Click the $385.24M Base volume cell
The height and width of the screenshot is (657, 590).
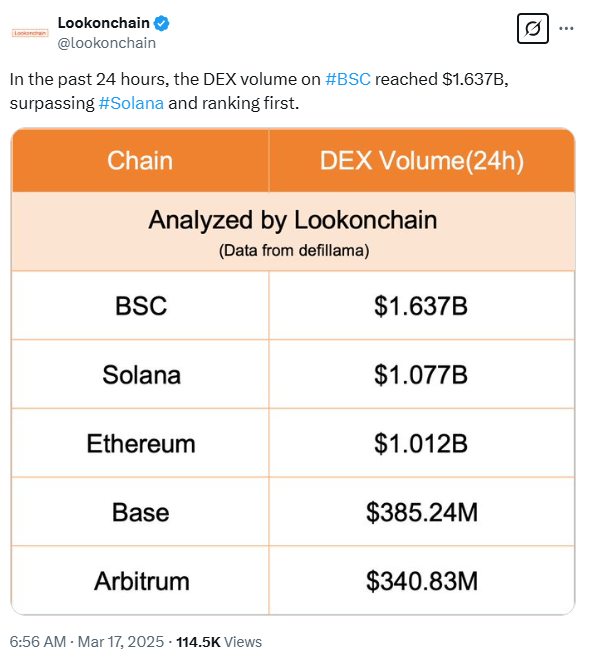point(422,512)
